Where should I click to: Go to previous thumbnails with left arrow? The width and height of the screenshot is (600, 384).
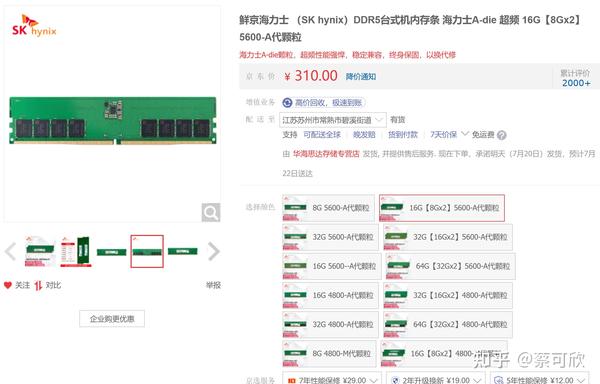point(10,251)
